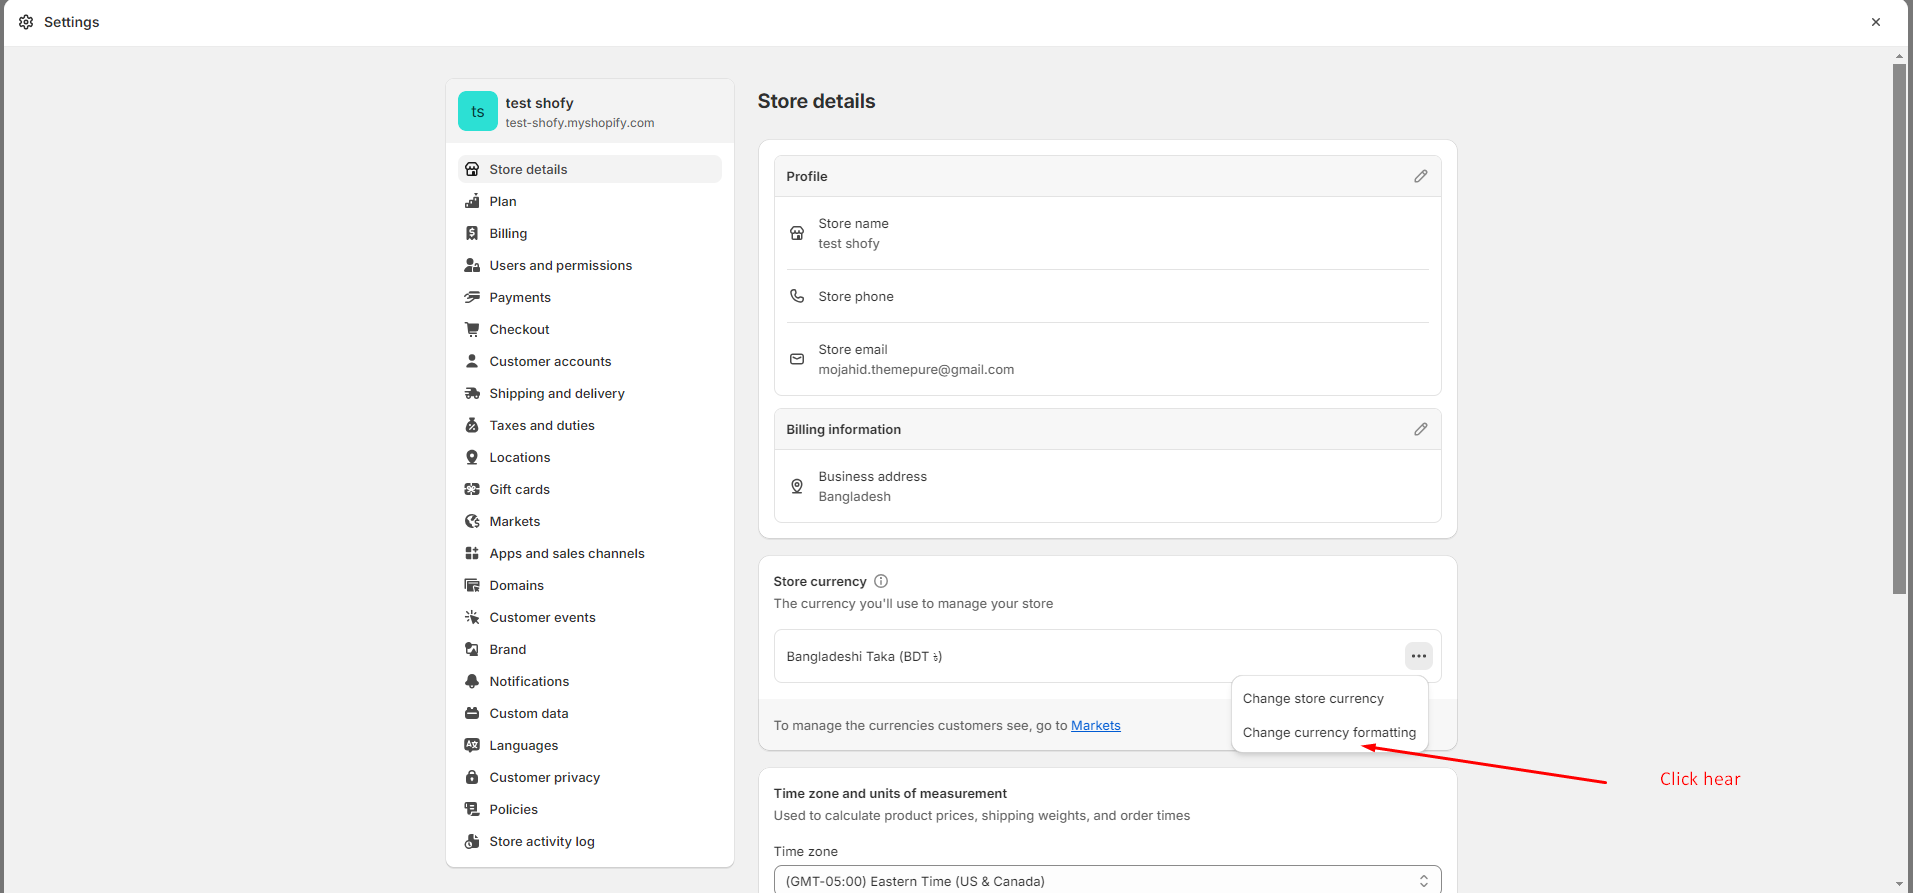Image resolution: width=1913 pixels, height=893 pixels.
Task: Click the Languages icon
Action: click(x=472, y=745)
